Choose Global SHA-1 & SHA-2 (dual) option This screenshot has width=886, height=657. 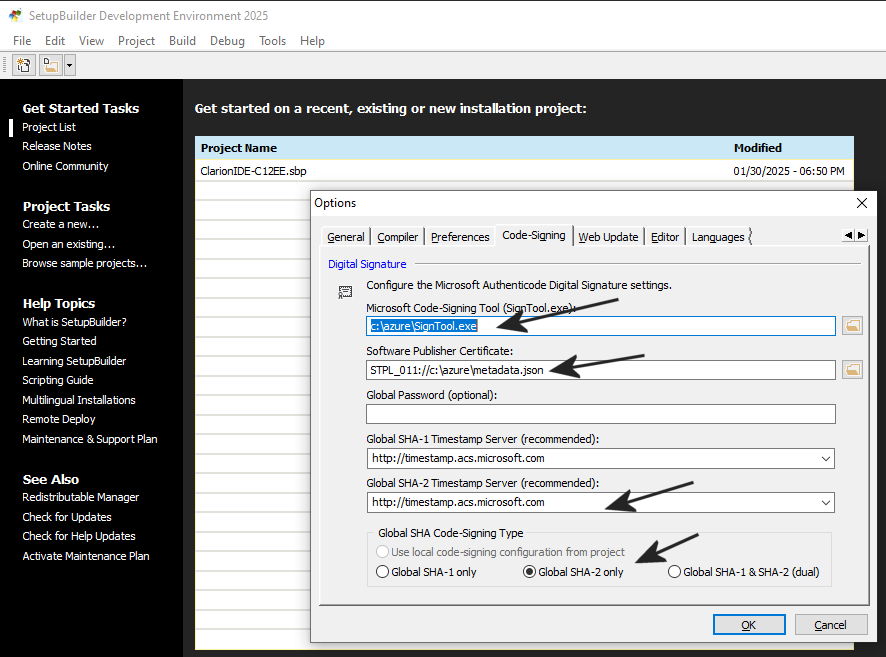(x=674, y=572)
